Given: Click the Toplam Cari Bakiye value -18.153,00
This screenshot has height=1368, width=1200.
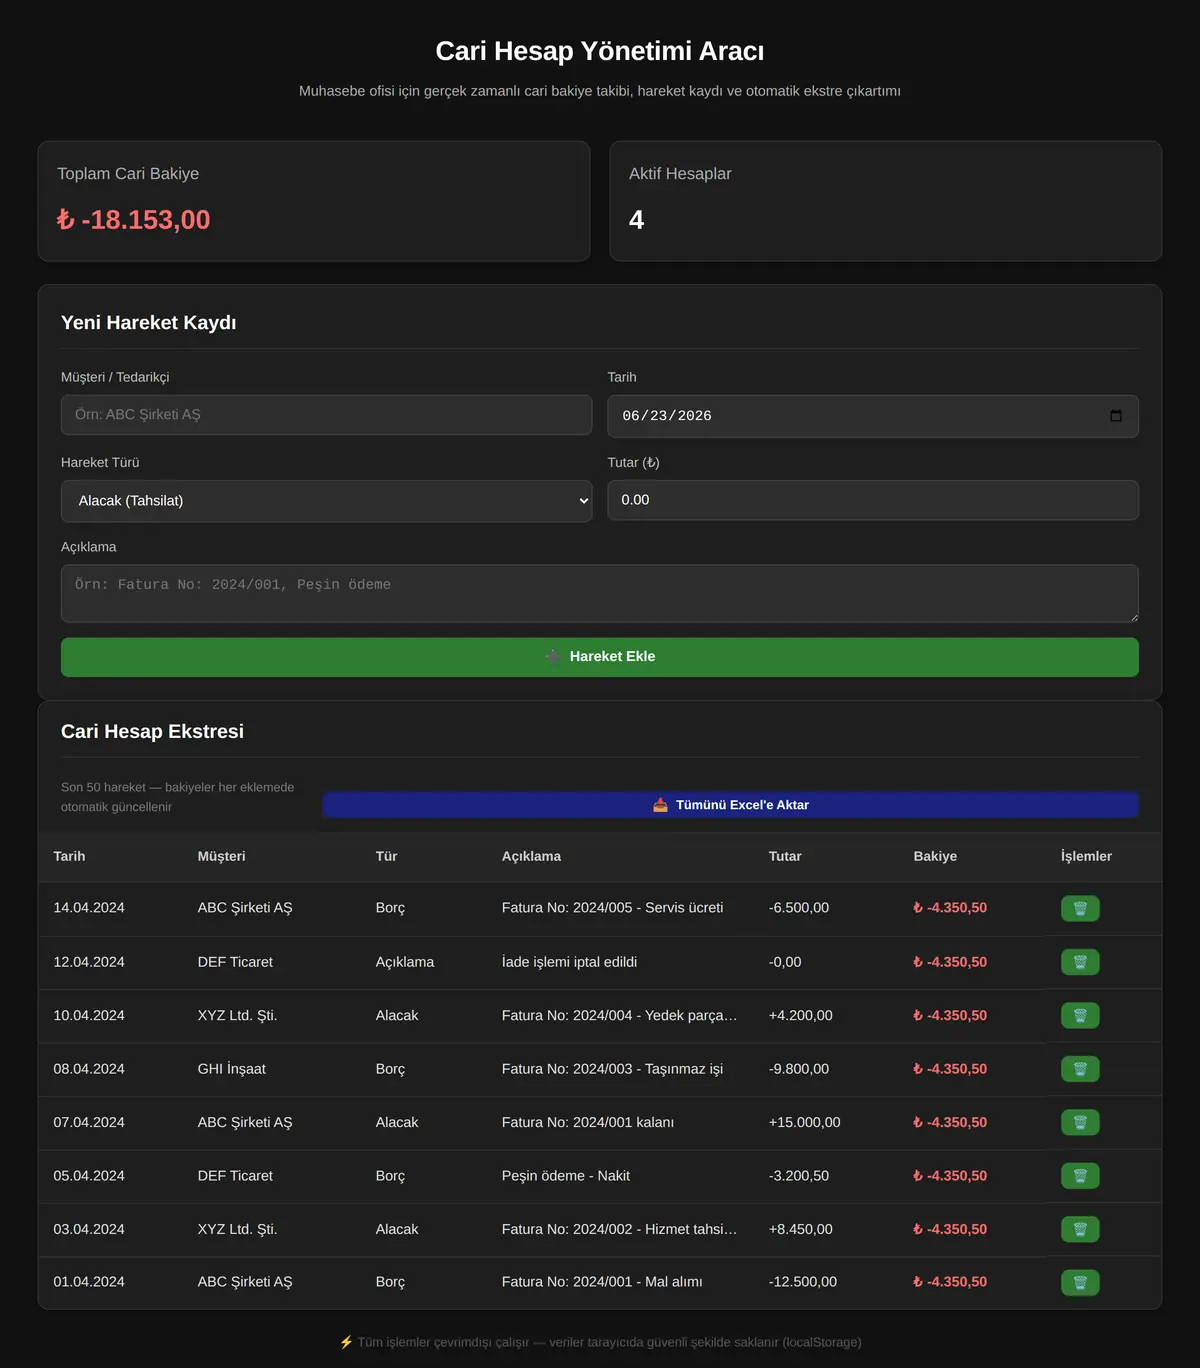Looking at the screenshot, I should coord(133,220).
